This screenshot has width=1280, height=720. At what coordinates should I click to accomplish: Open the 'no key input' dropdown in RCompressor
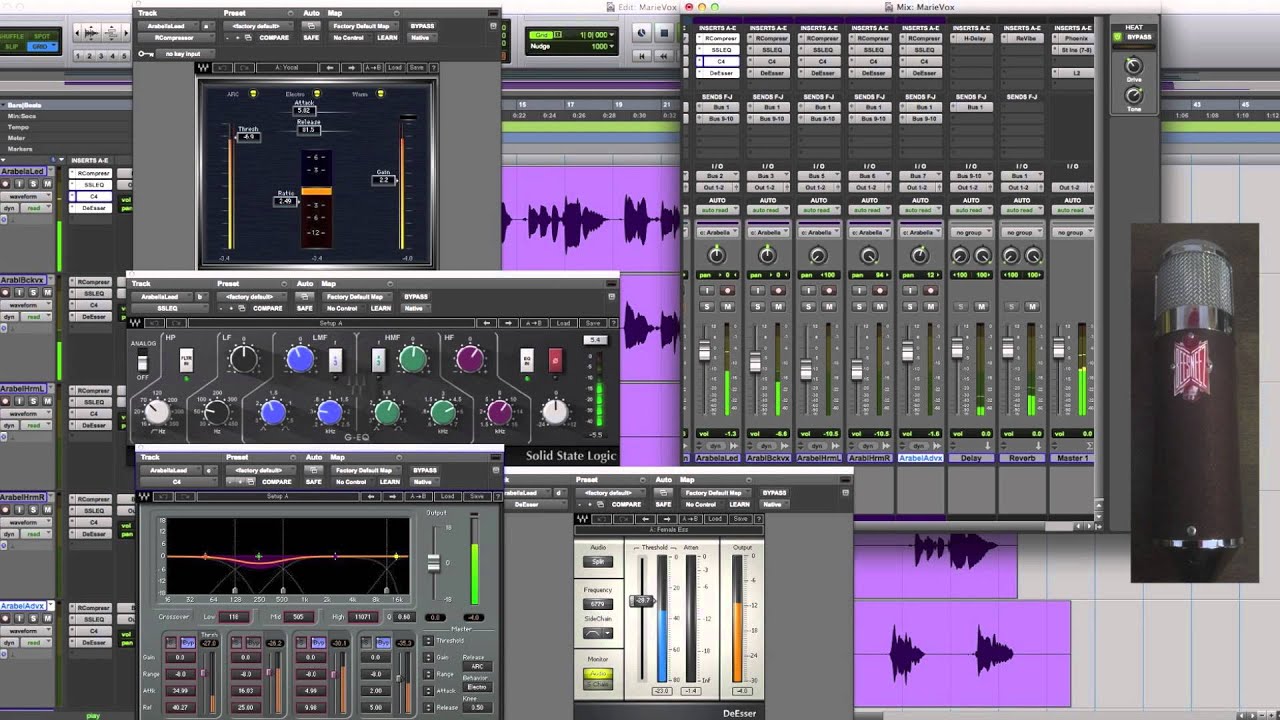(185, 53)
